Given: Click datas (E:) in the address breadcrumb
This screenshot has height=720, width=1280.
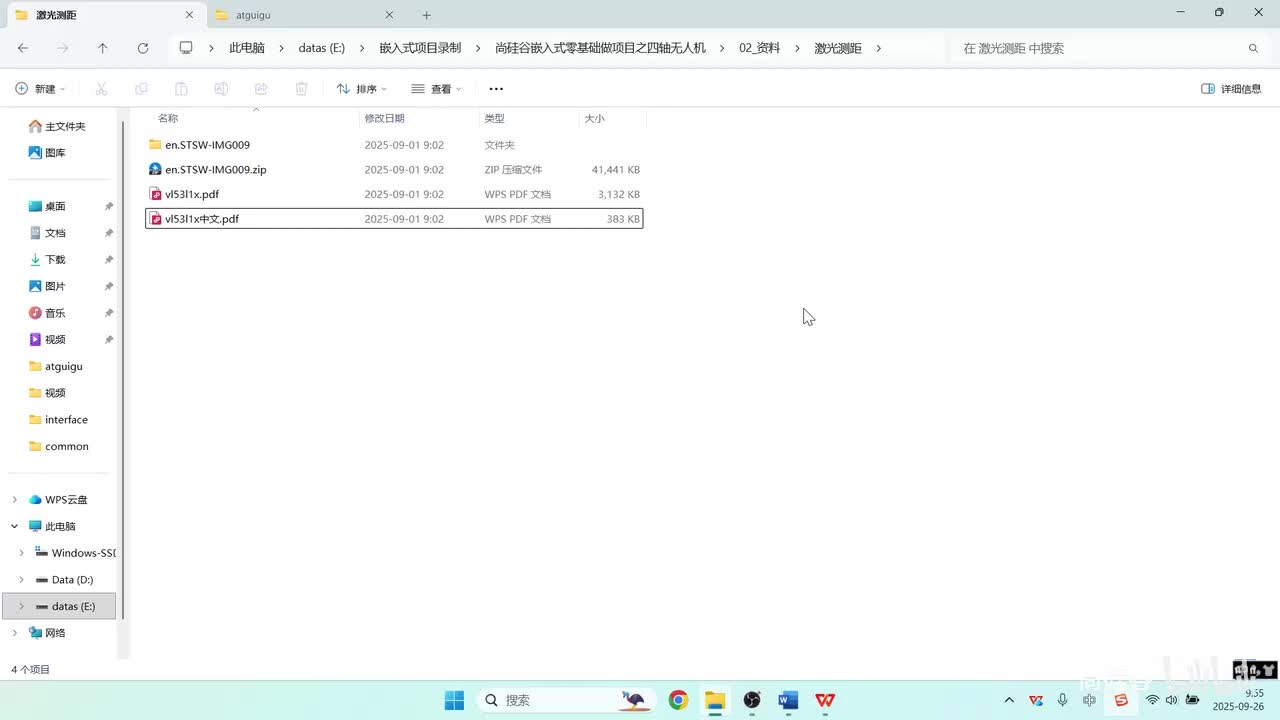Looking at the screenshot, I should tap(322, 48).
